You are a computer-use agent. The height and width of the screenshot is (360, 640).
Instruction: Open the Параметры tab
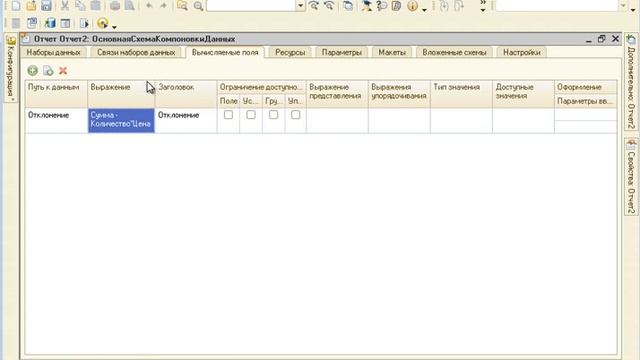coord(342,52)
